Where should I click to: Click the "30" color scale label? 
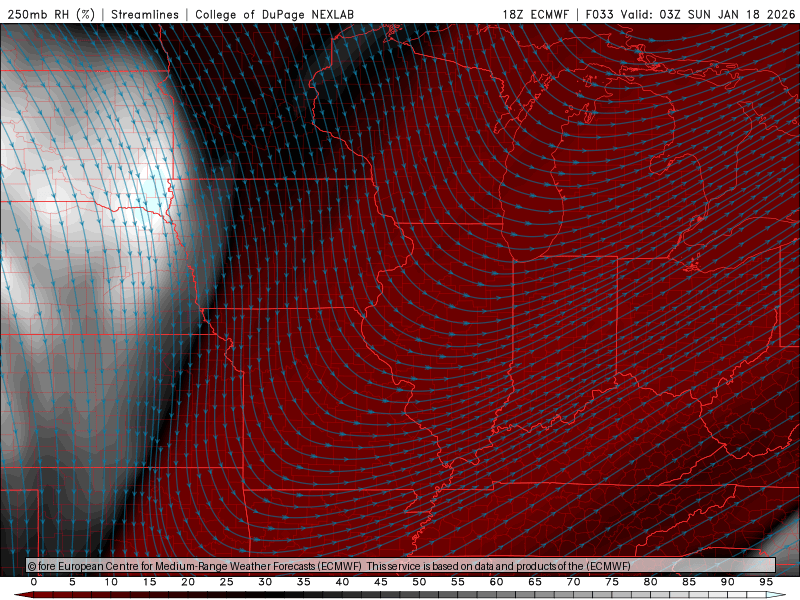(x=265, y=582)
